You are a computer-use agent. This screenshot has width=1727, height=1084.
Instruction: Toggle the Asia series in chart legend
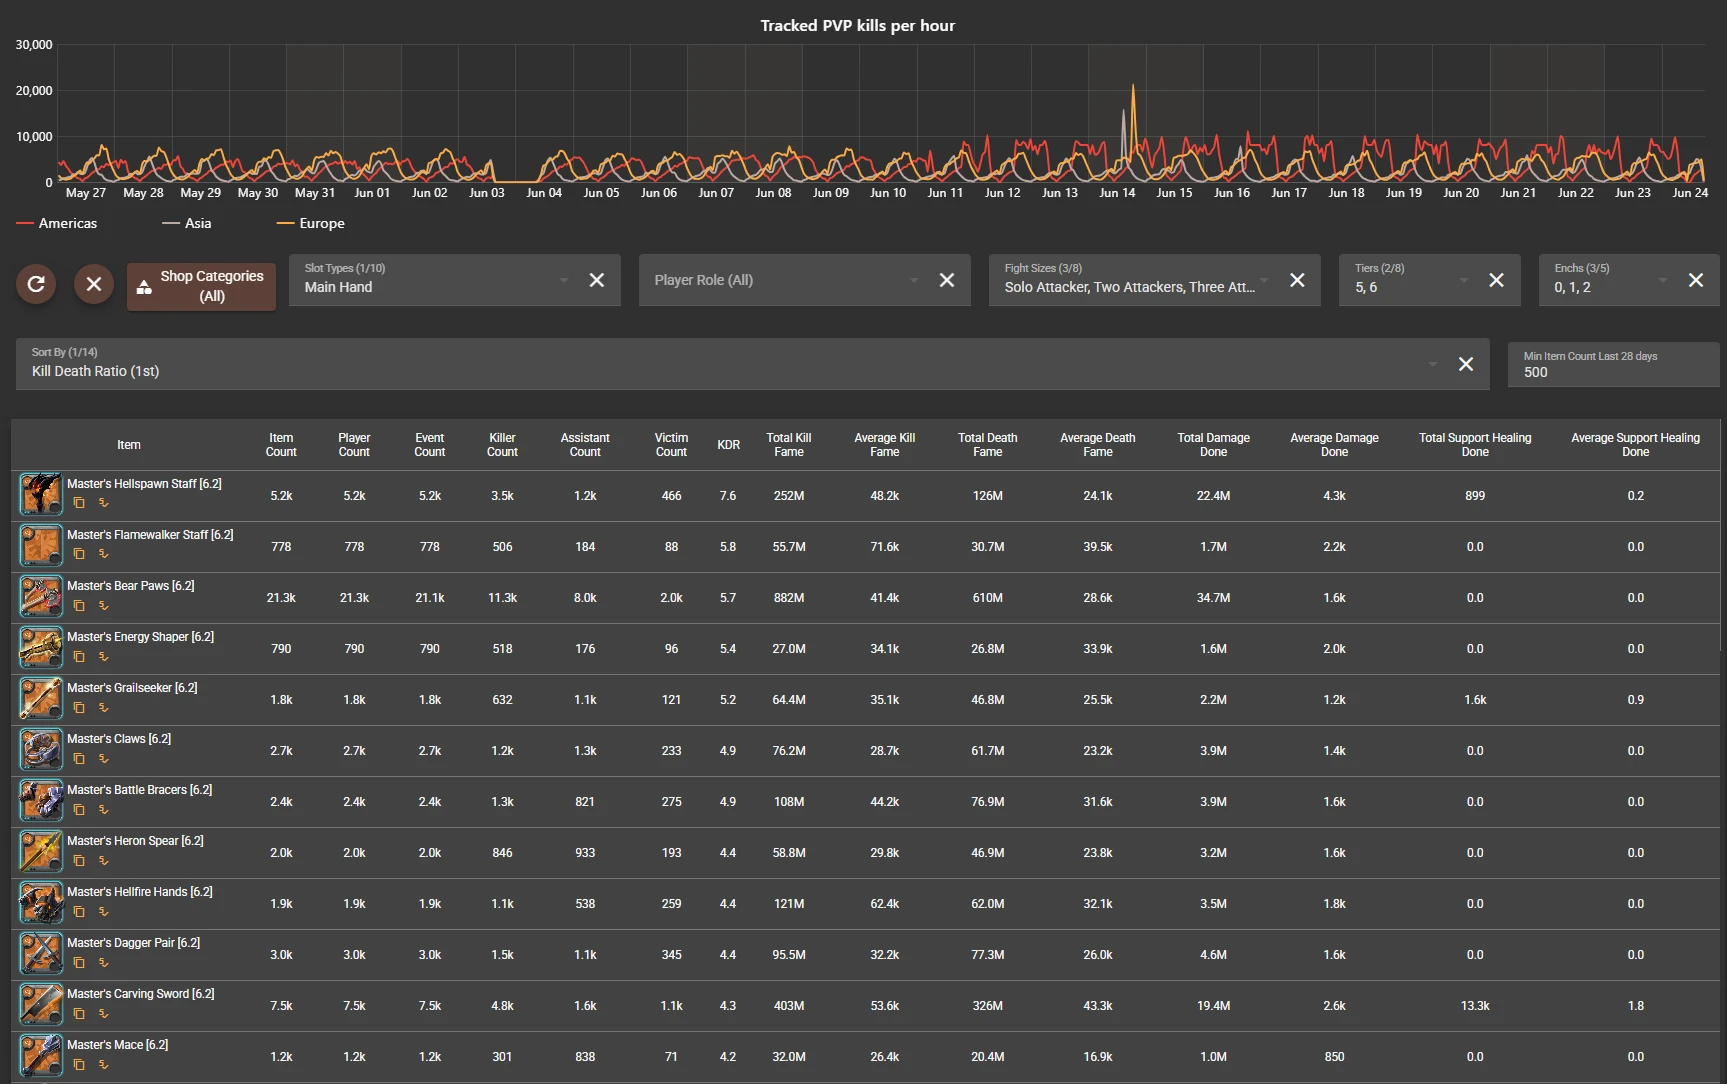[x=187, y=223]
